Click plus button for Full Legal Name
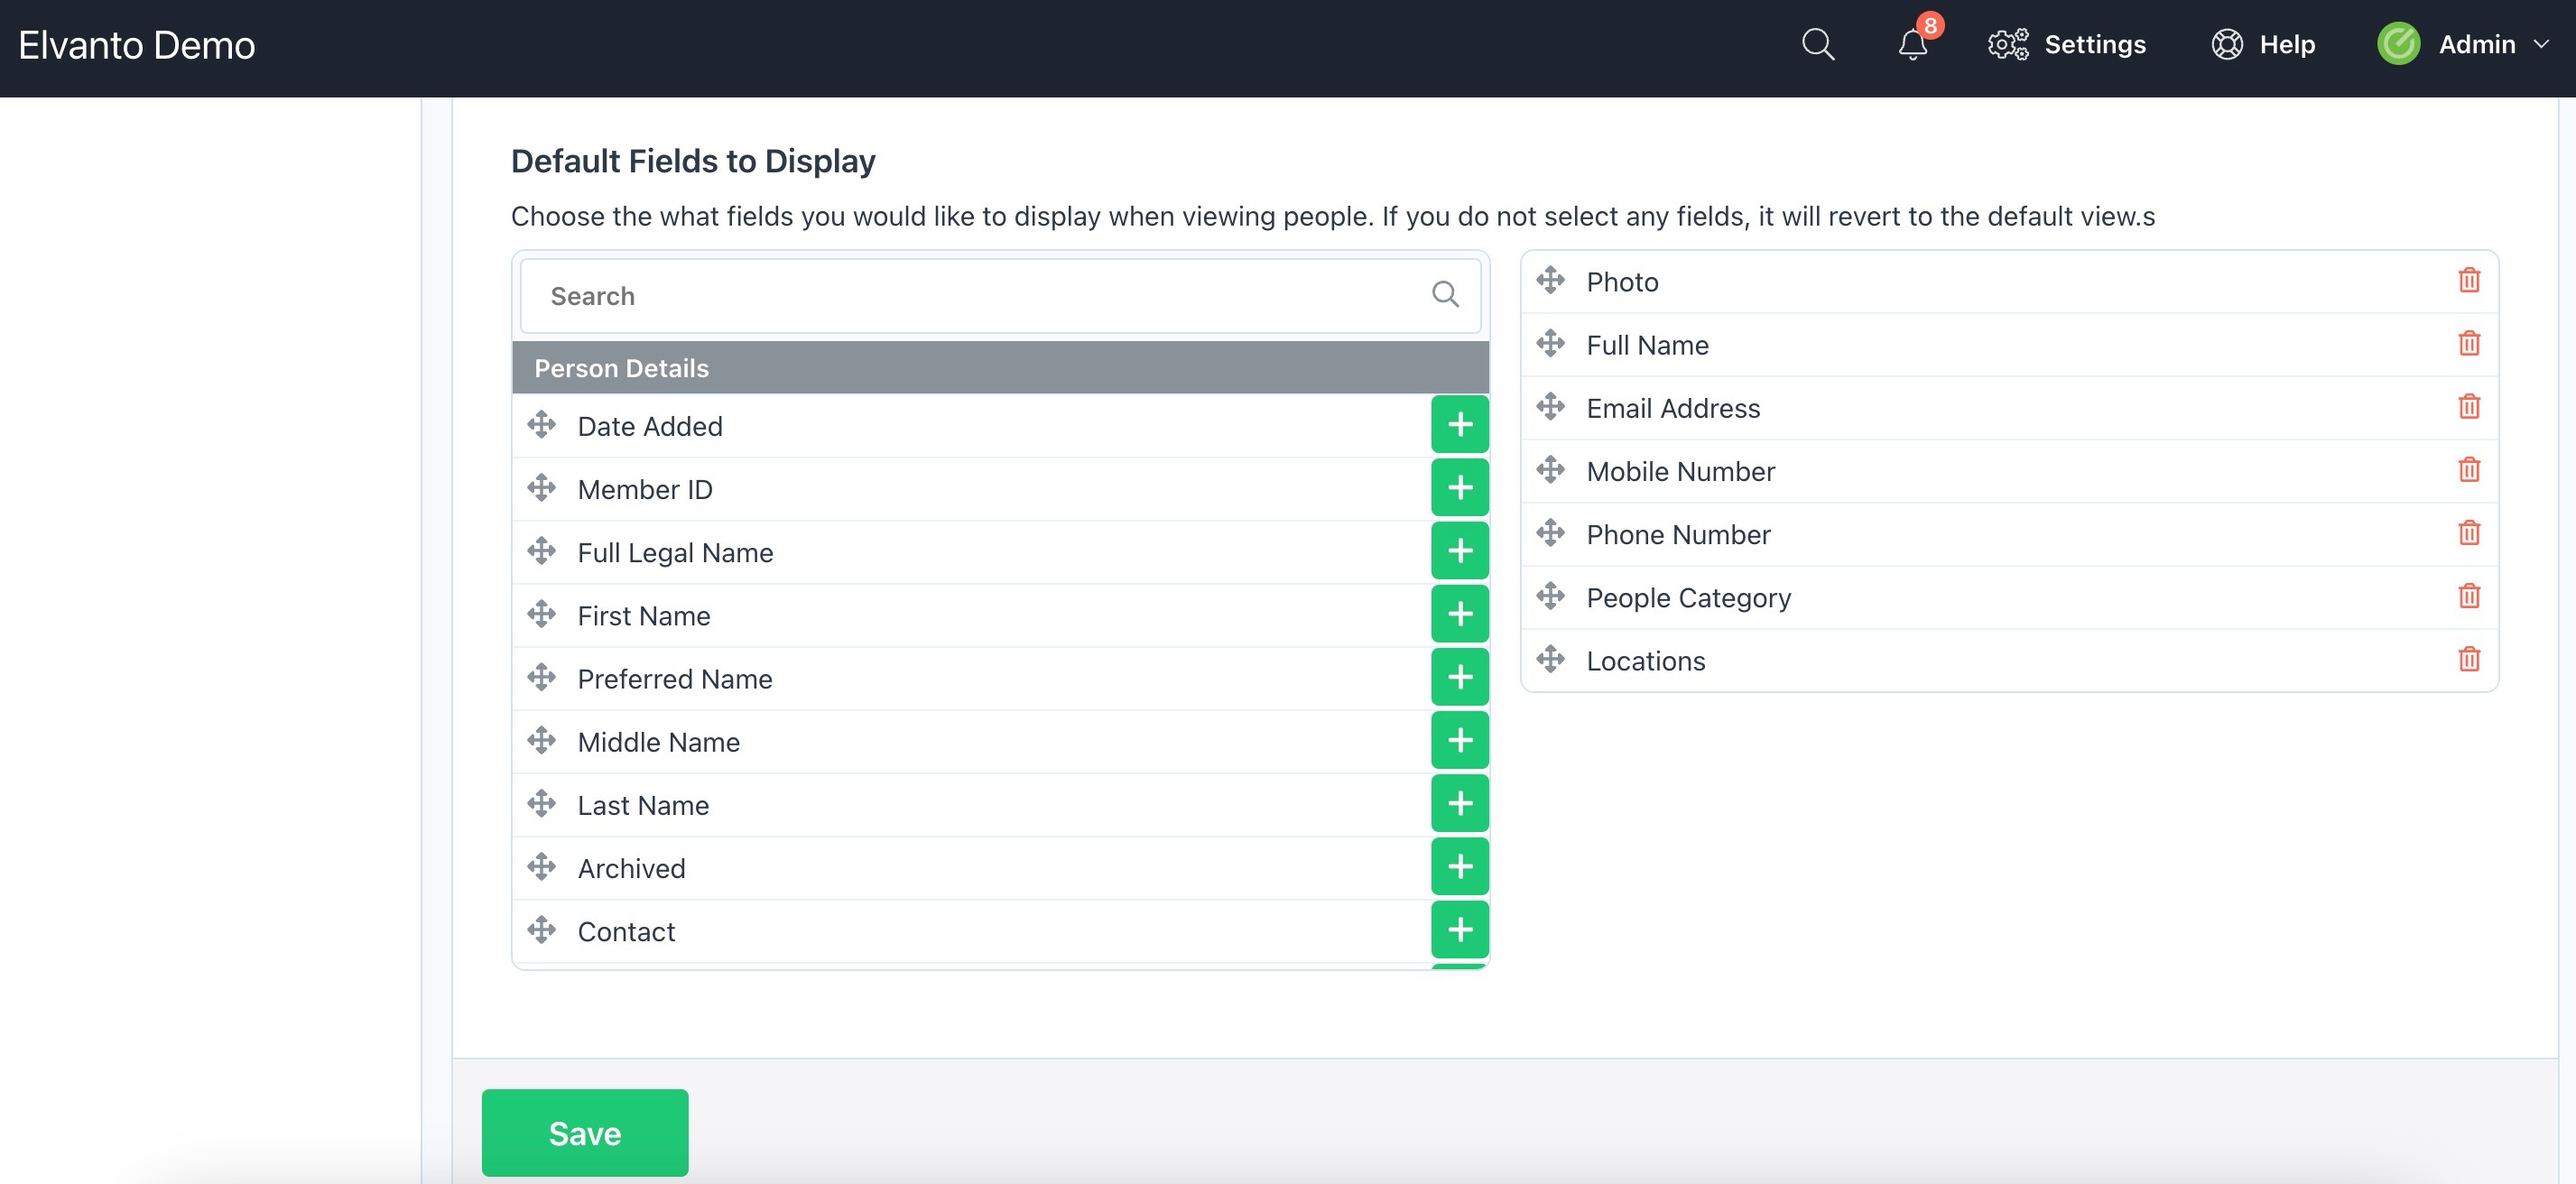The image size is (2576, 1184). (x=1459, y=551)
